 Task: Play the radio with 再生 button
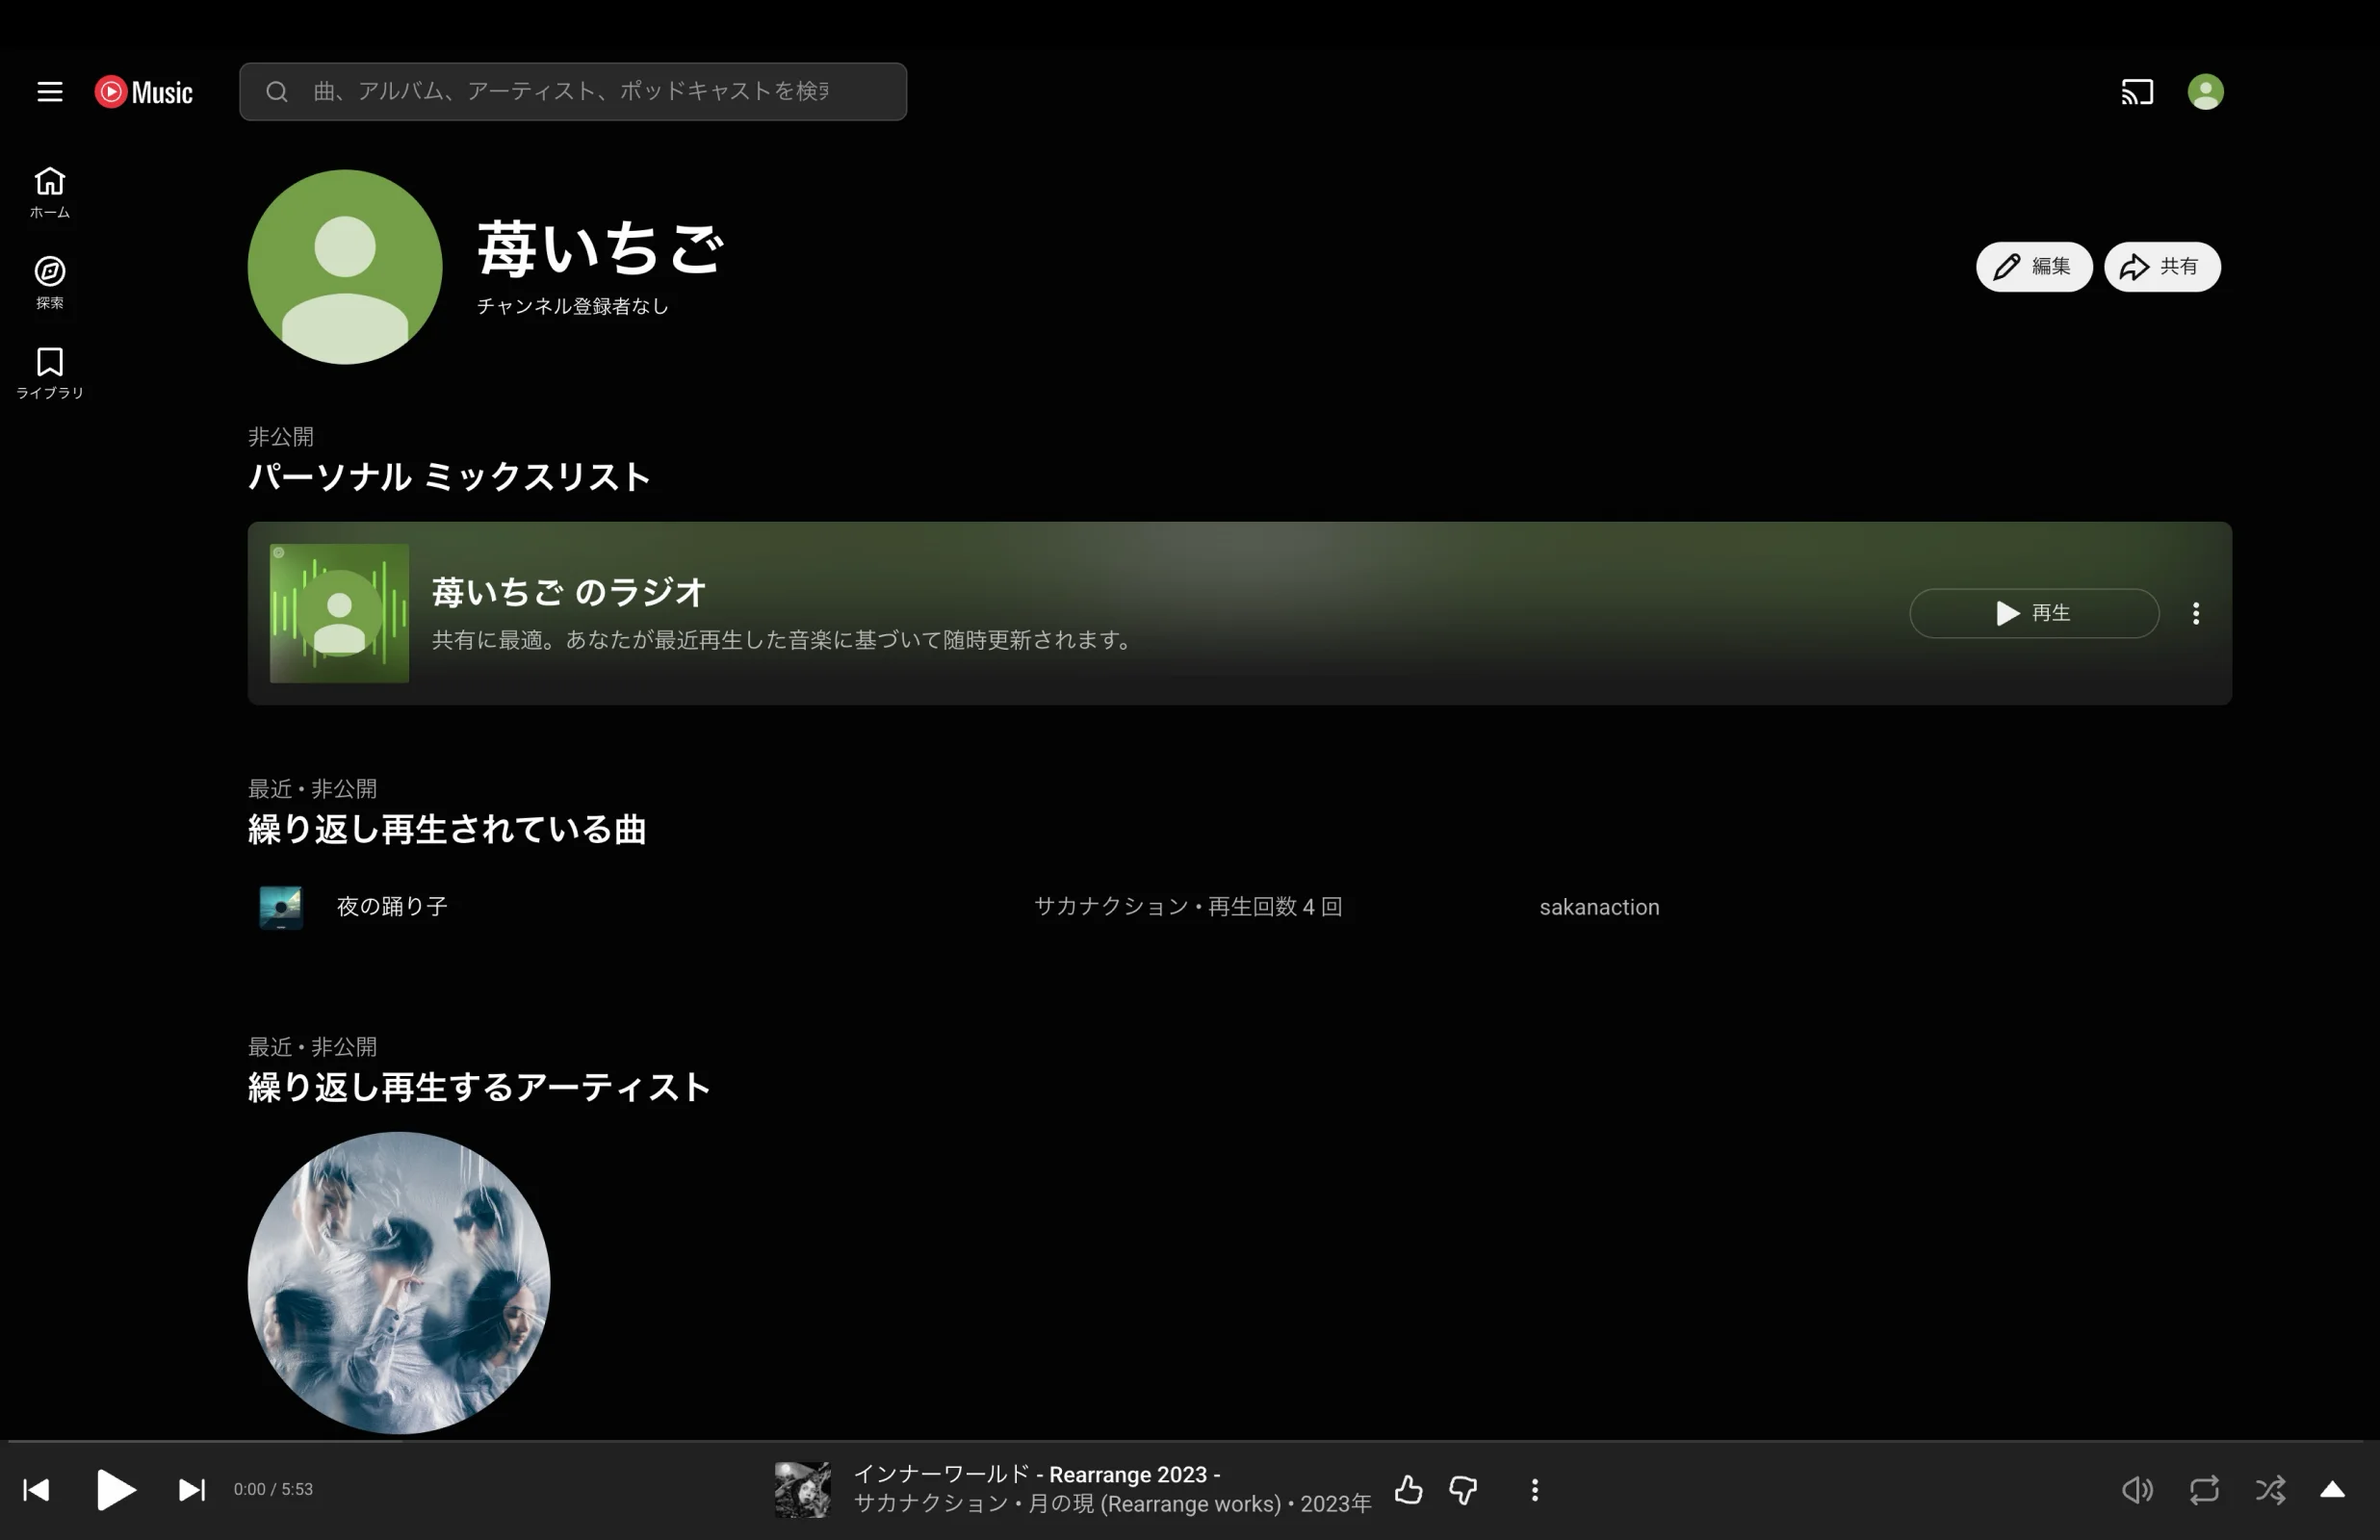(2034, 613)
